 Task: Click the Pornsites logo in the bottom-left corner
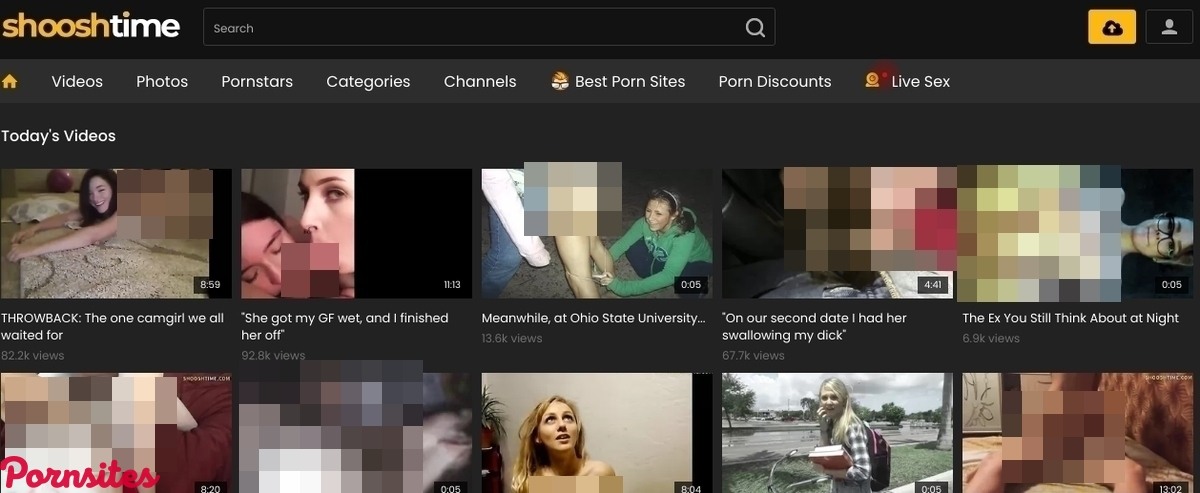tap(80, 474)
